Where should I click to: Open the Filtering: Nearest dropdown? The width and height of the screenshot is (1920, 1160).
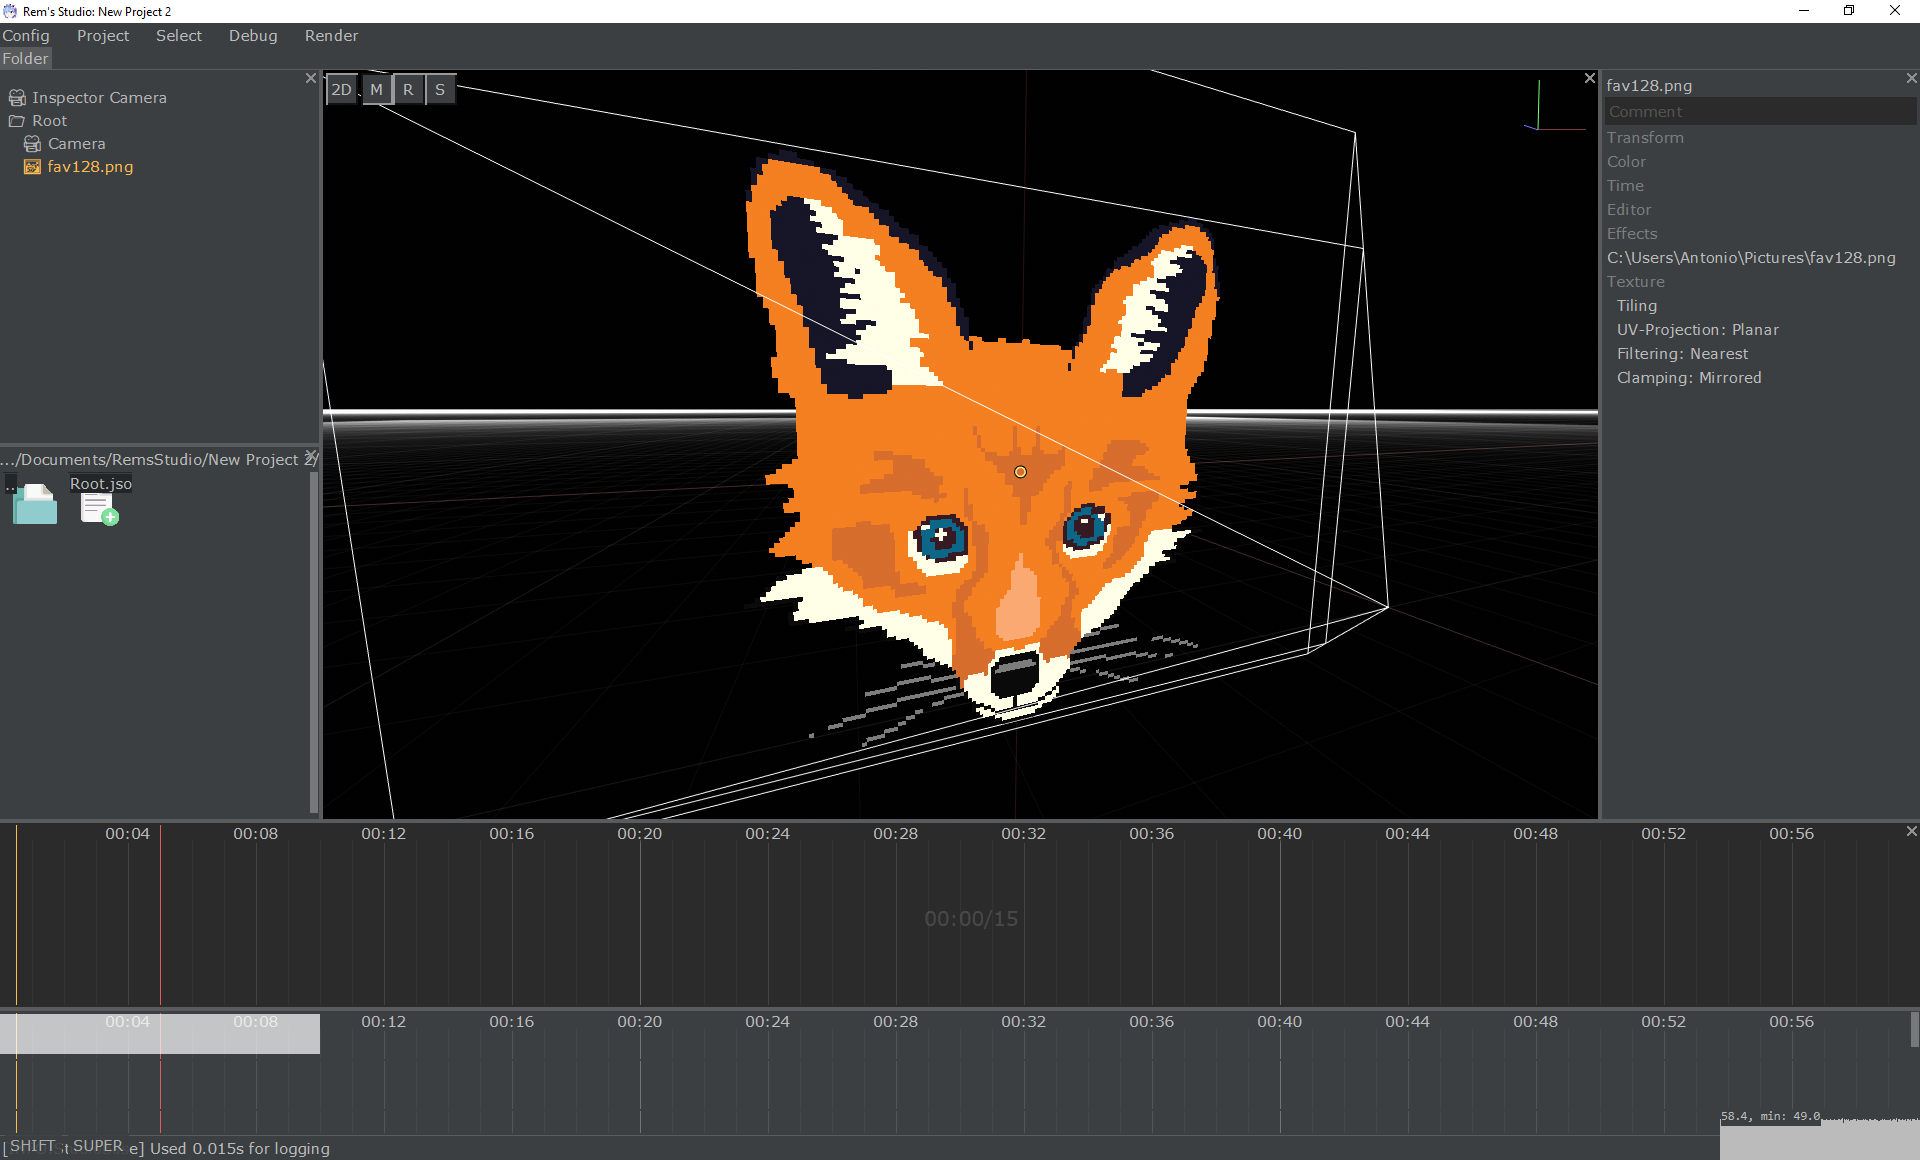click(x=1682, y=354)
